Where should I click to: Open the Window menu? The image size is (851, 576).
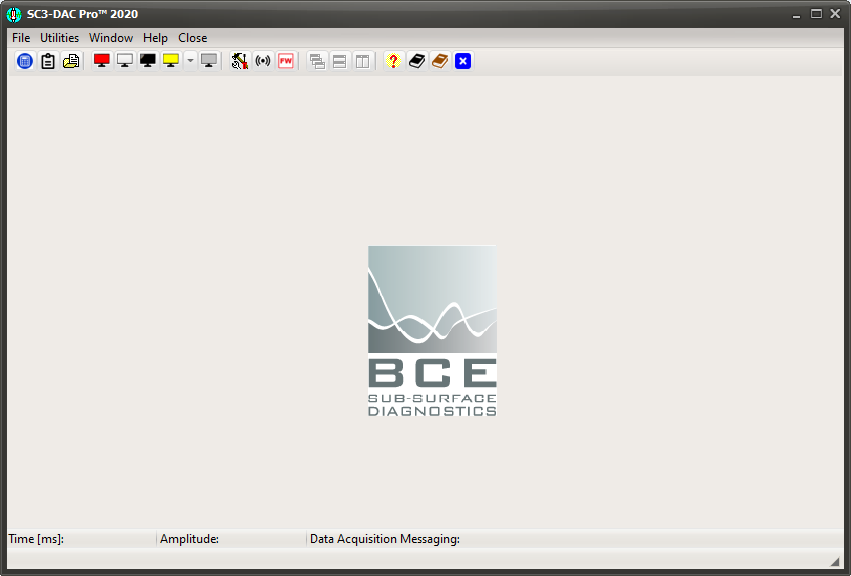click(x=111, y=38)
